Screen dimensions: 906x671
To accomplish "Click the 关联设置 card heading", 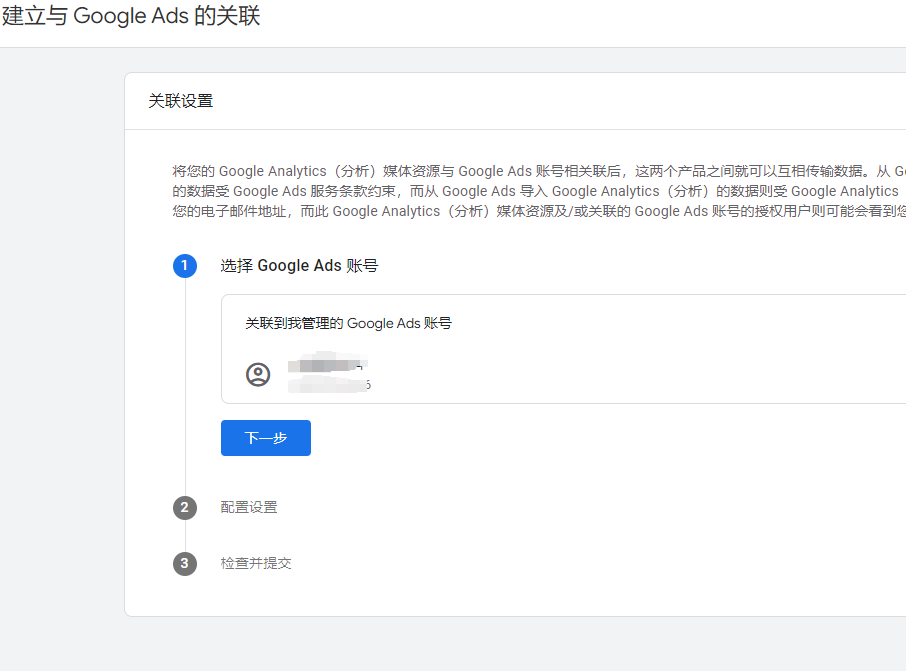I will 181,101.
